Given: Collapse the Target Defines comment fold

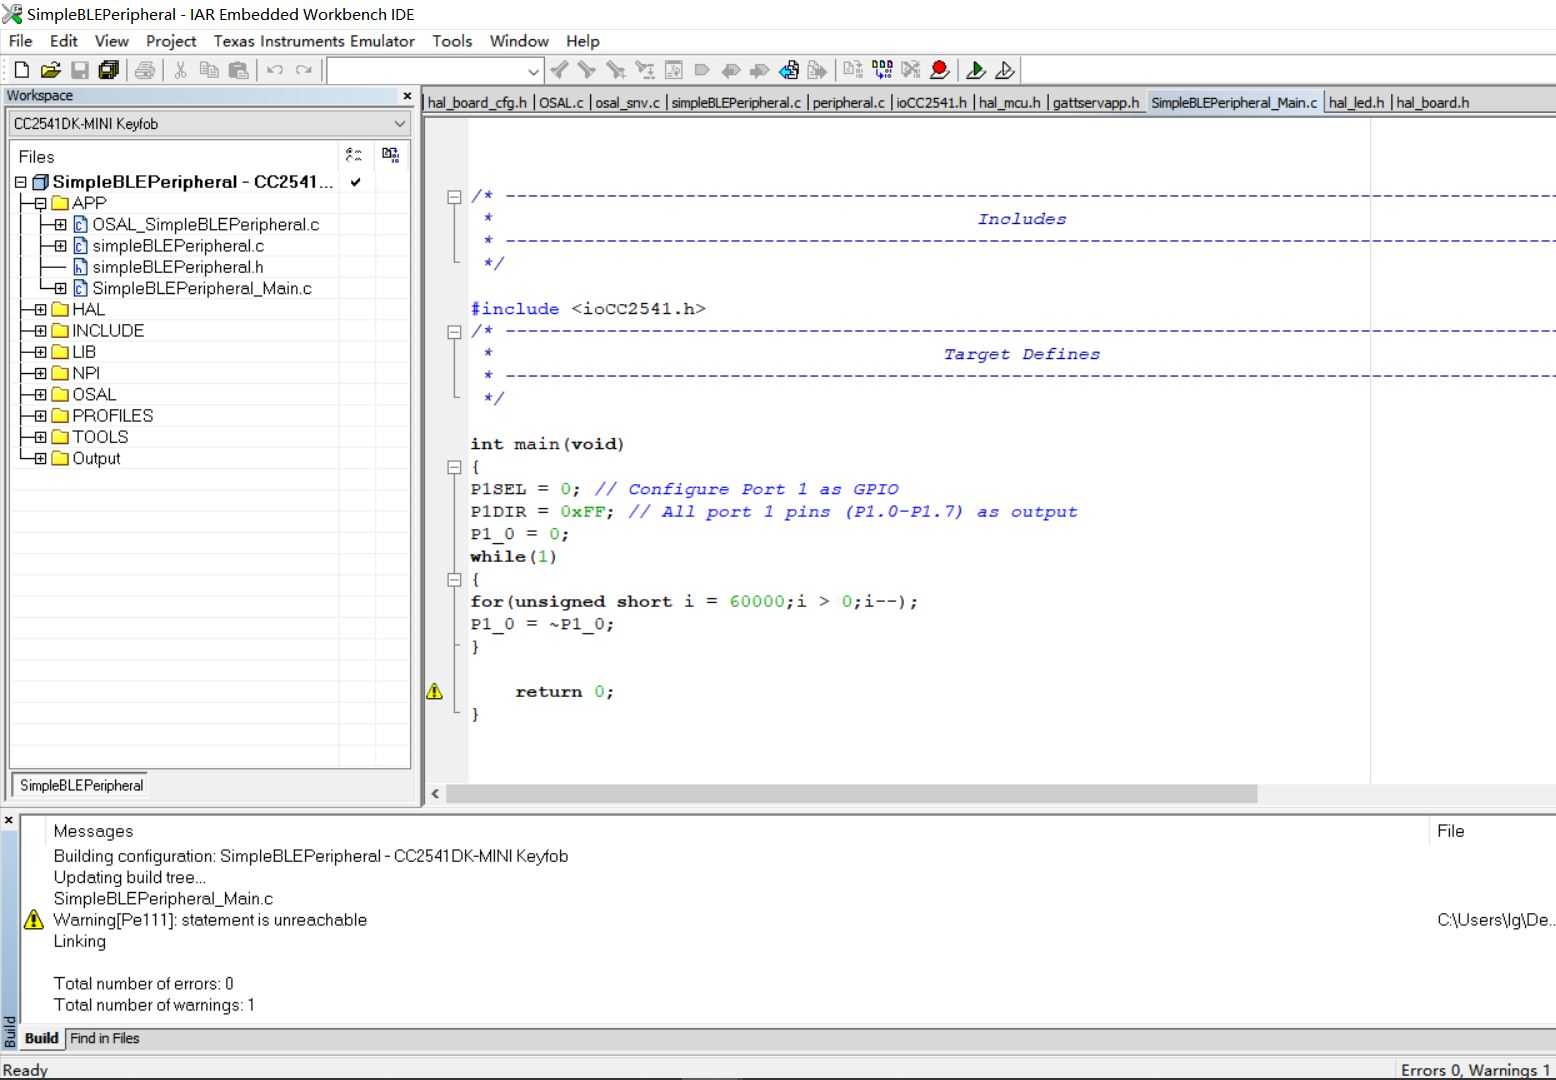Looking at the screenshot, I should pos(454,332).
